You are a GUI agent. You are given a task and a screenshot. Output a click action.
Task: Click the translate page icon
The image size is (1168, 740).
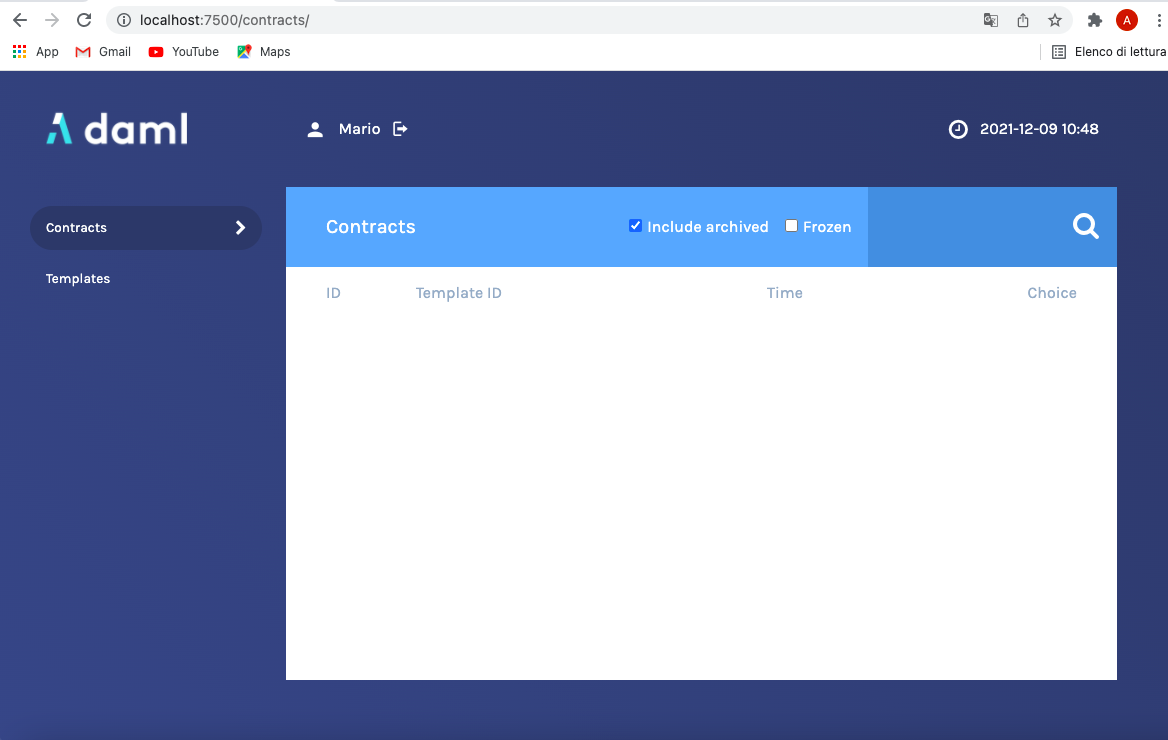(x=990, y=20)
